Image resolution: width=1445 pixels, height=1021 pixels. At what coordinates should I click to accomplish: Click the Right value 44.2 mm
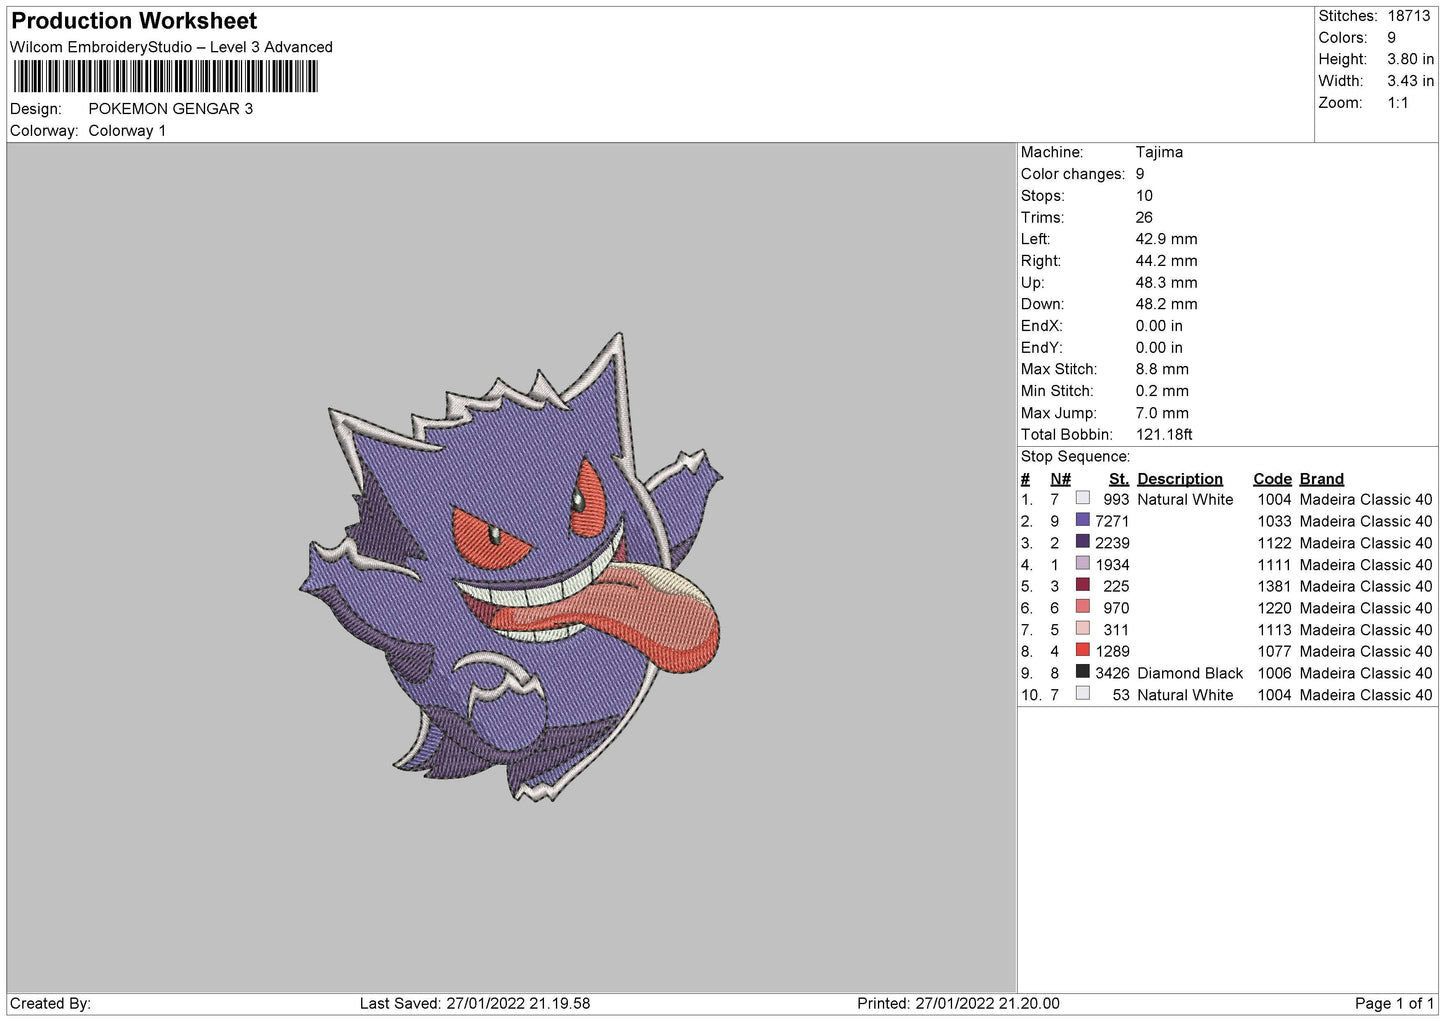1166,261
